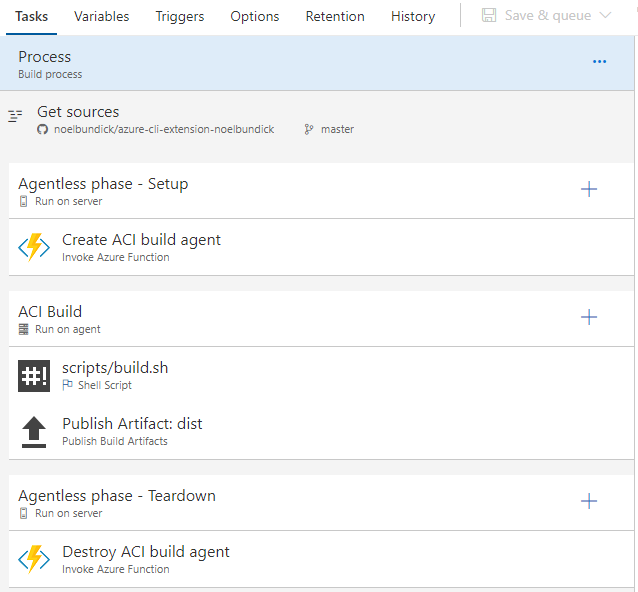This screenshot has height=592, width=638.
Task: Click Invoke Azure Function under Destroy ACI build agent
Action: [x=116, y=569]
